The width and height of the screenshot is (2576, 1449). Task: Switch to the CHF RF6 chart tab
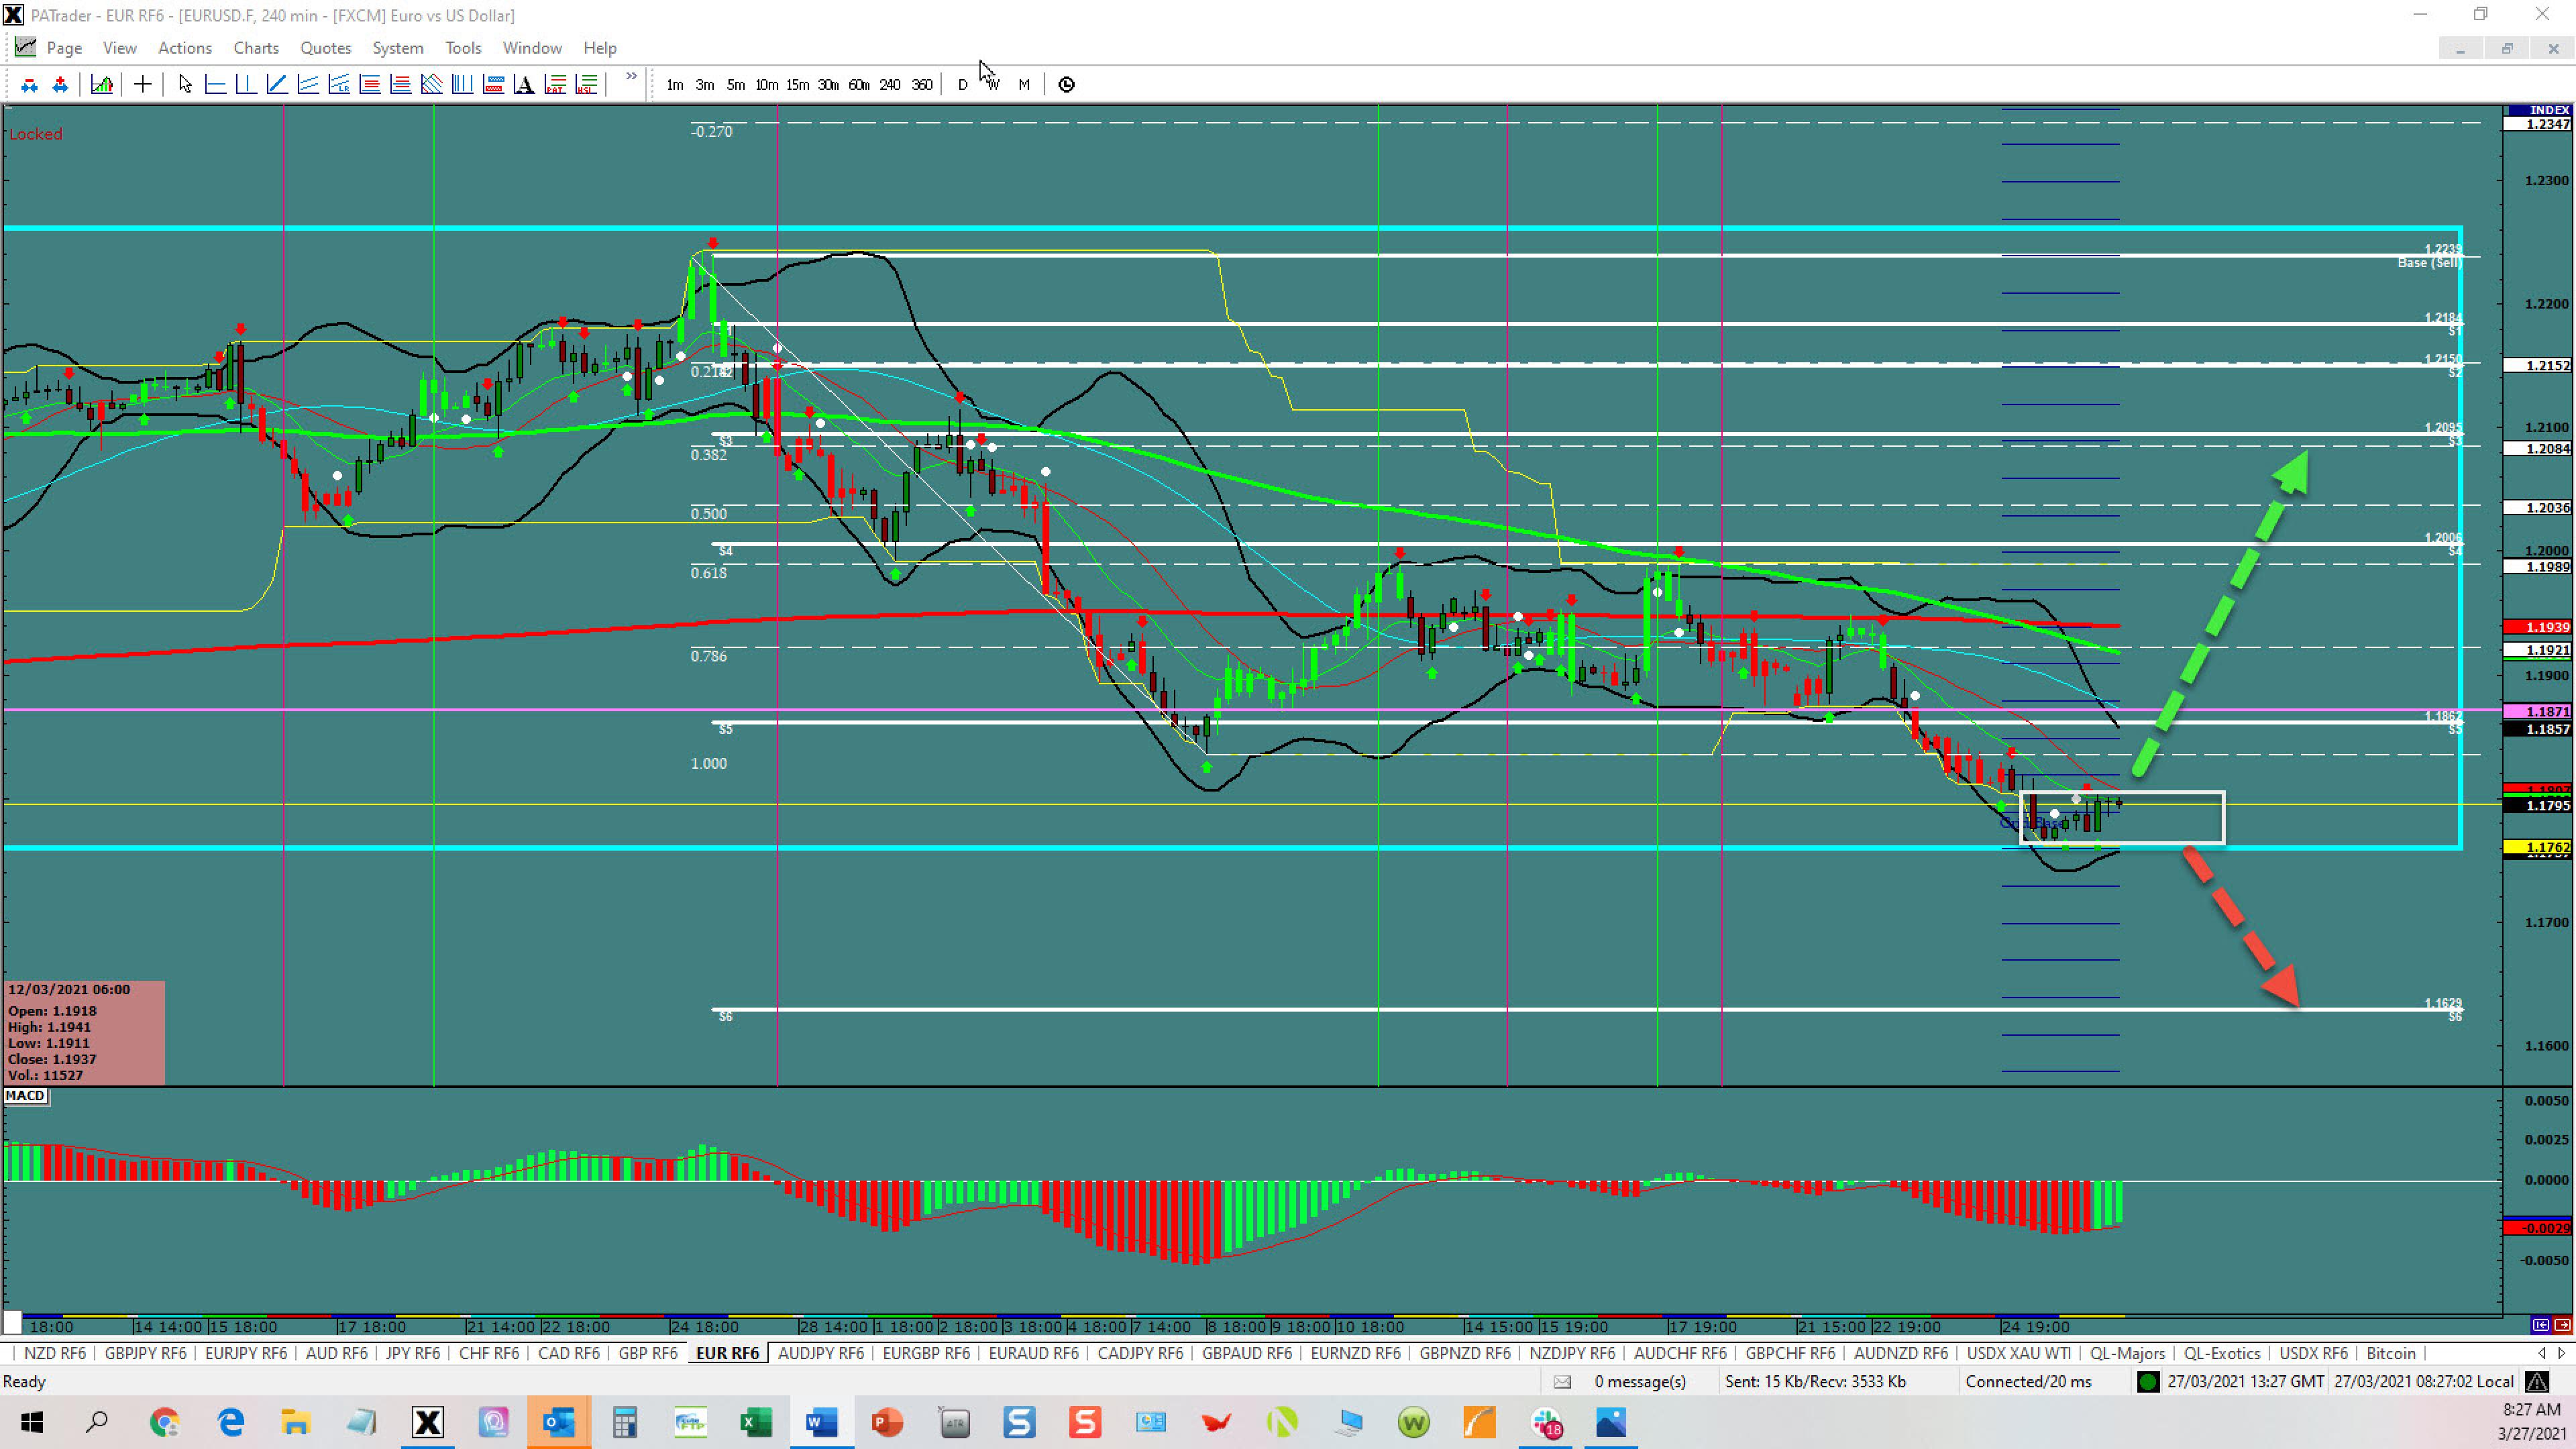489,1353
